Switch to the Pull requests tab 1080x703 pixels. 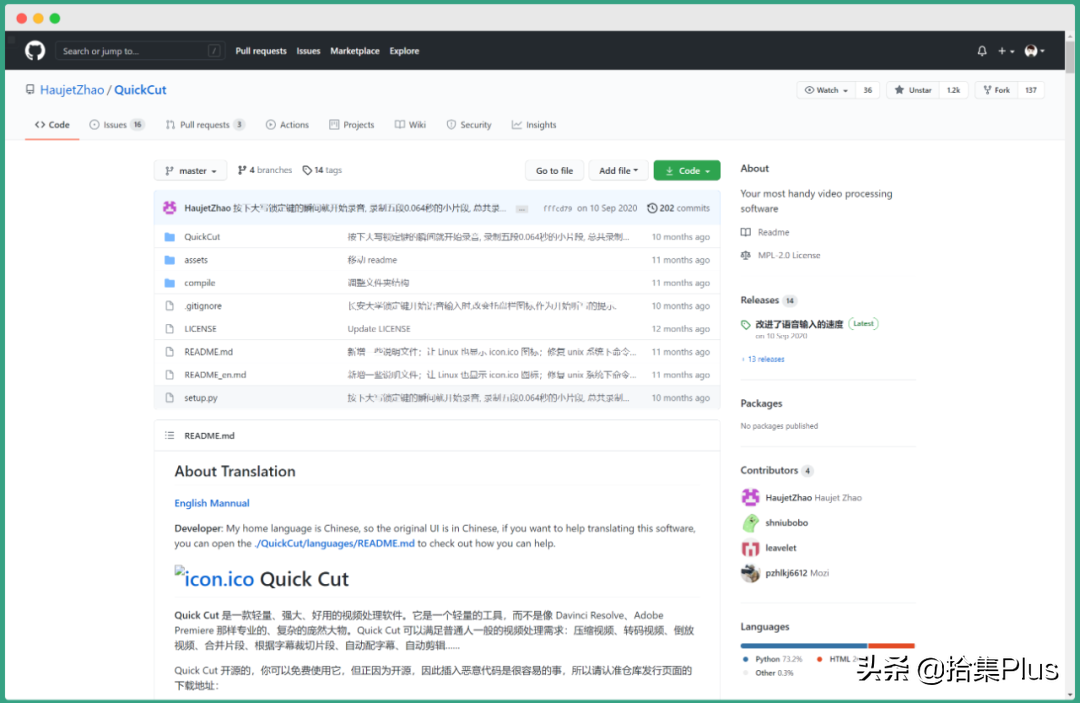pyautogui.click(x=205, y=125)
